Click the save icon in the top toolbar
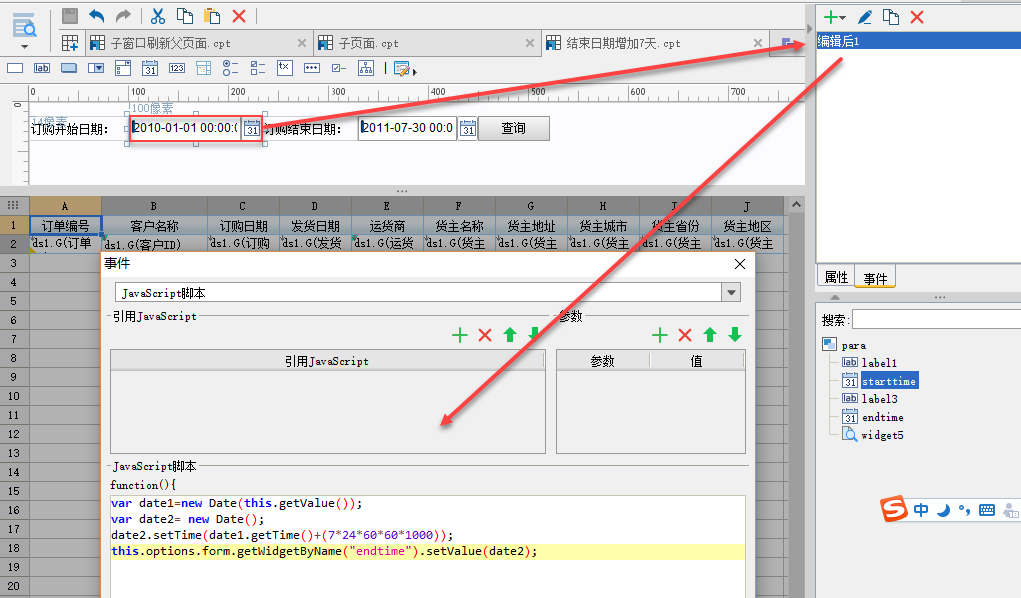This screenshot has width=1021, height=598. point(70,16)
